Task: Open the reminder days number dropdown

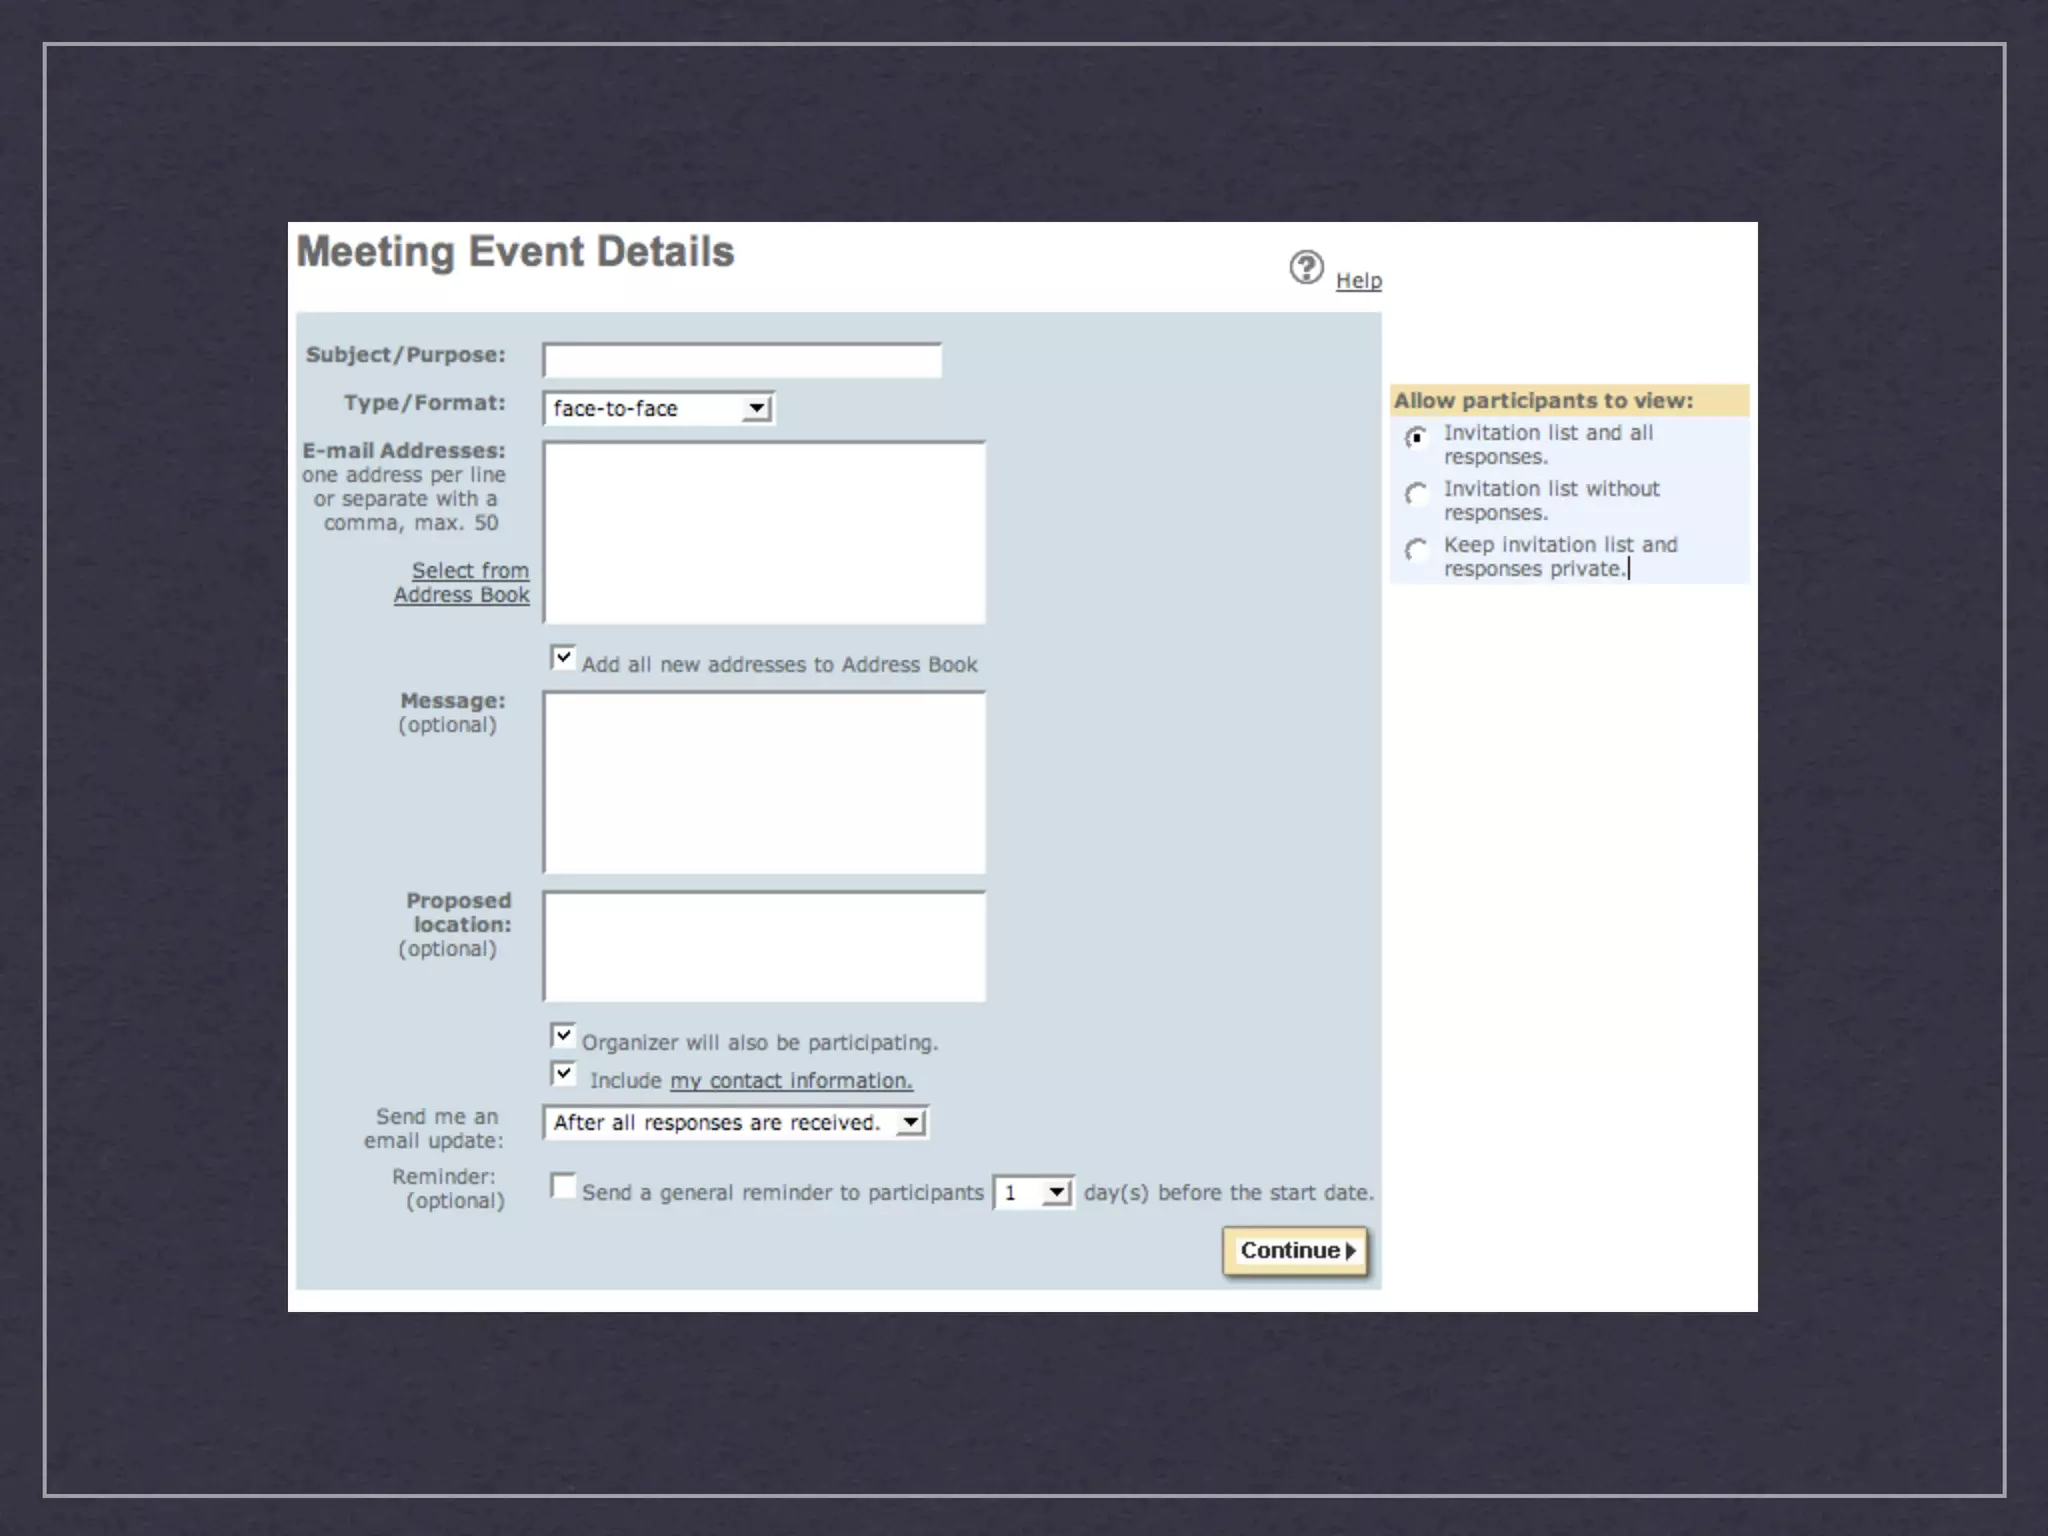Action: coord(1033,1192)
